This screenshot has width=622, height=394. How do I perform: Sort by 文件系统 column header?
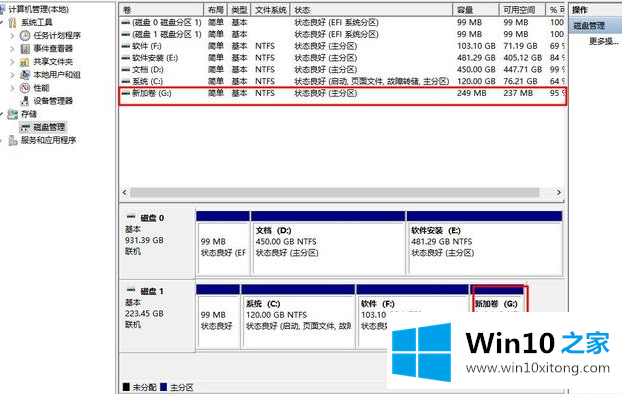271,10
